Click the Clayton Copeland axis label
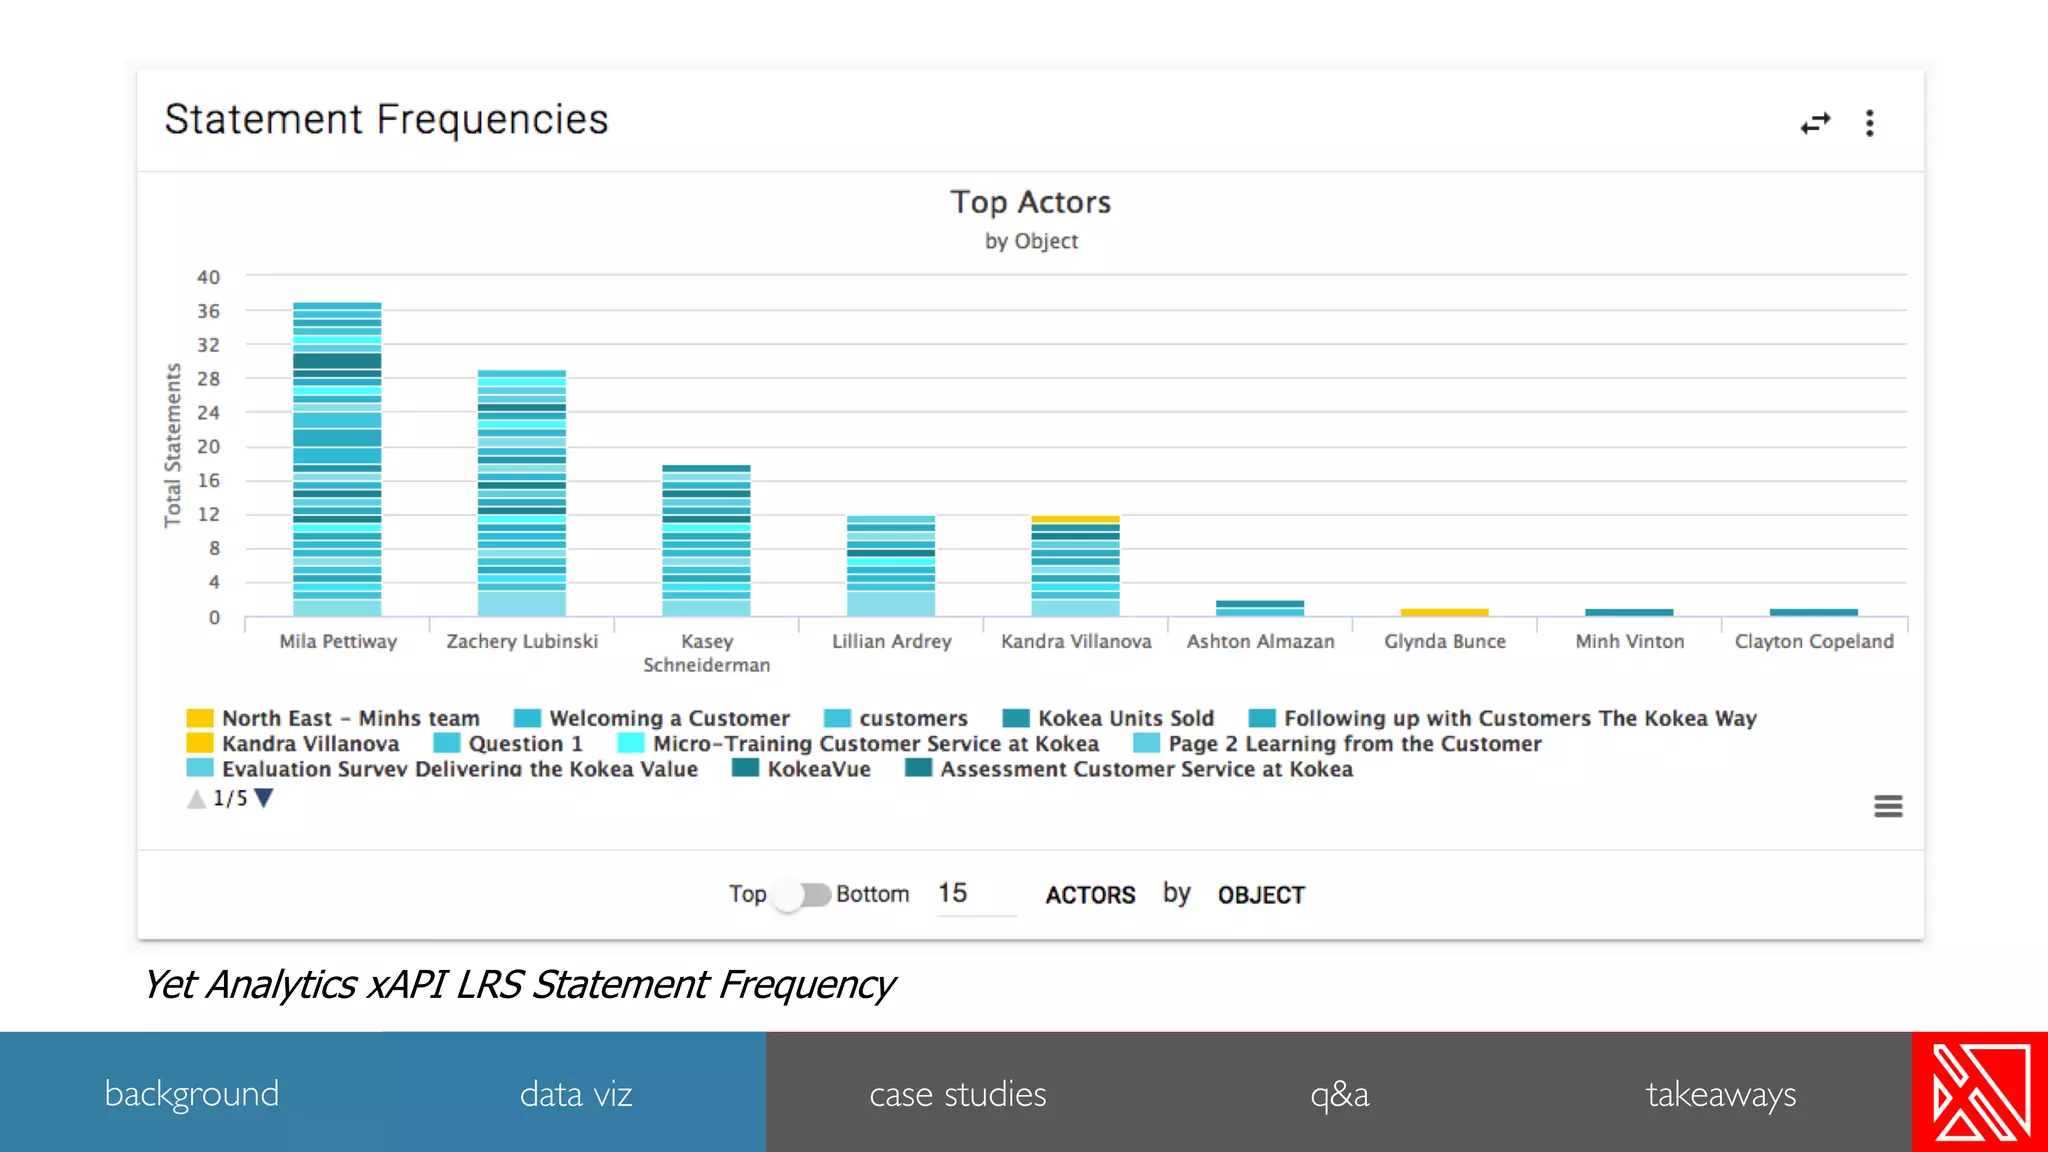This screenshot has width=2048, height=1152. pyautogui.click(x=1814, y=641)
